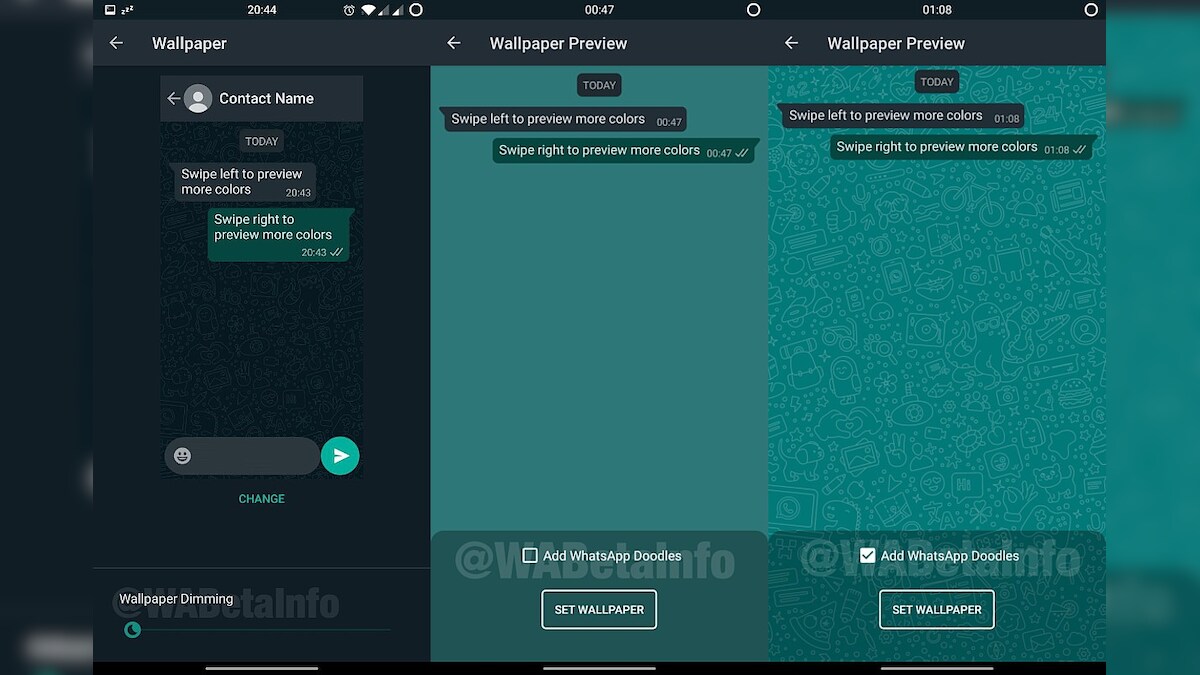
Task: Tap the message input field
Action: 250,455
